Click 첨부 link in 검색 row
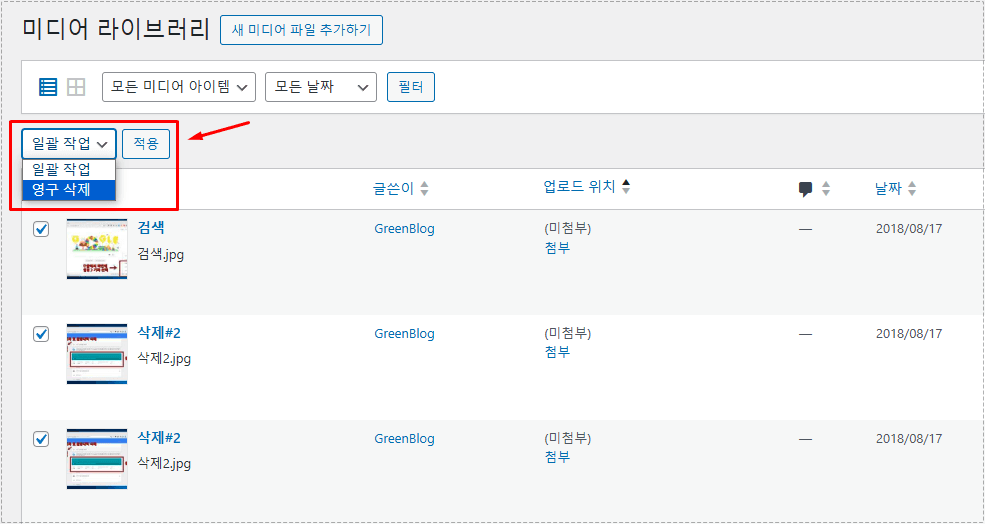Screen dimensions: 985x524 [x=558, y=247]
